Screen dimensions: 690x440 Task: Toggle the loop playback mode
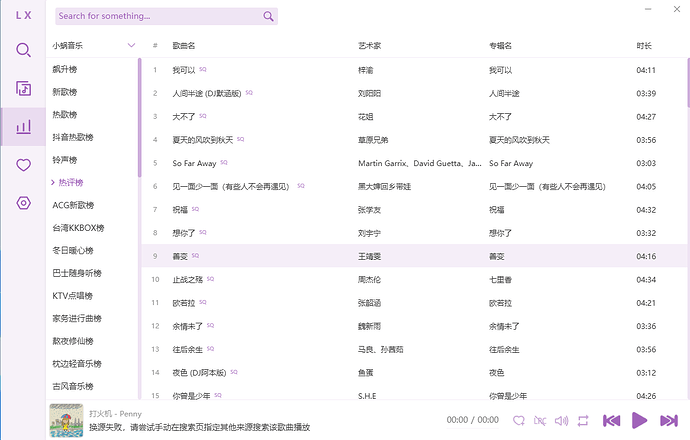pyautogui.click(x=583, y=420)
